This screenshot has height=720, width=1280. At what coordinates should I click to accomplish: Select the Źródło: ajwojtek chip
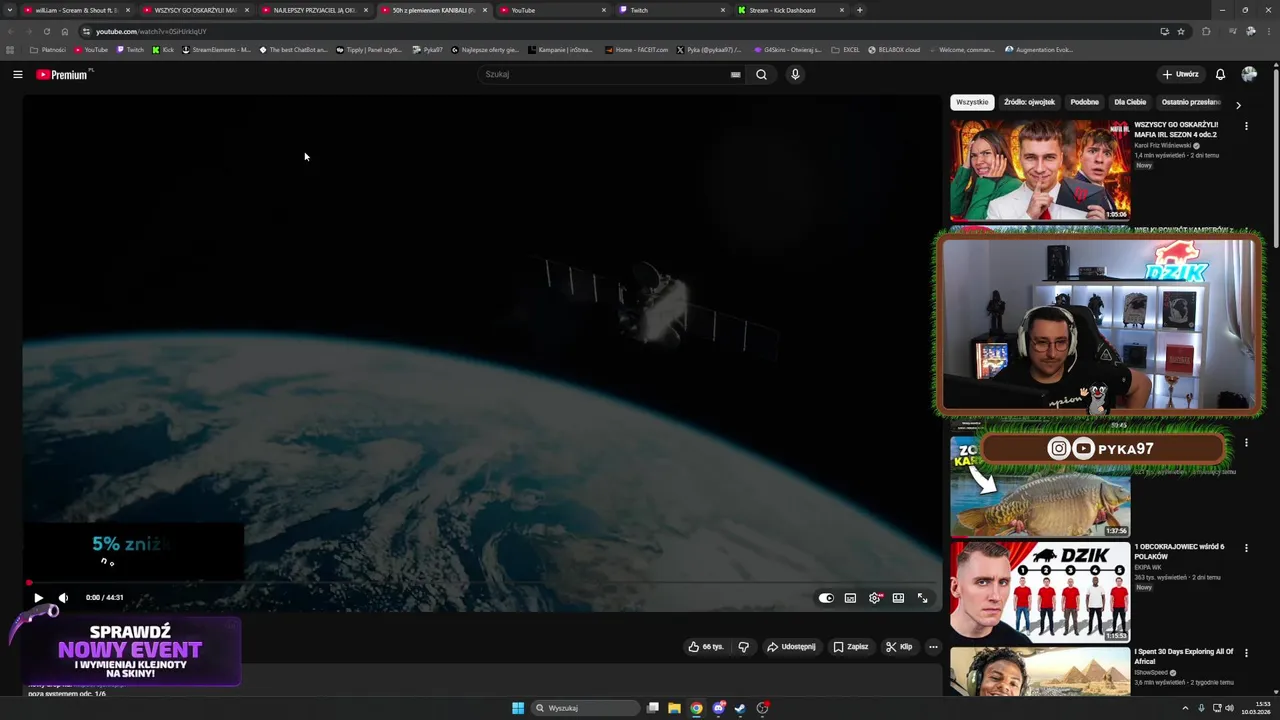[1029, 102]
